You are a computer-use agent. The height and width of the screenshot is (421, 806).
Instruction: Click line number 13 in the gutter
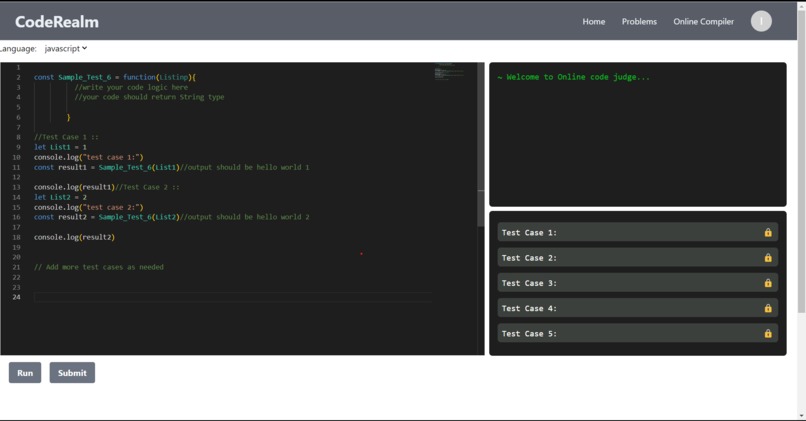[16, 187]
